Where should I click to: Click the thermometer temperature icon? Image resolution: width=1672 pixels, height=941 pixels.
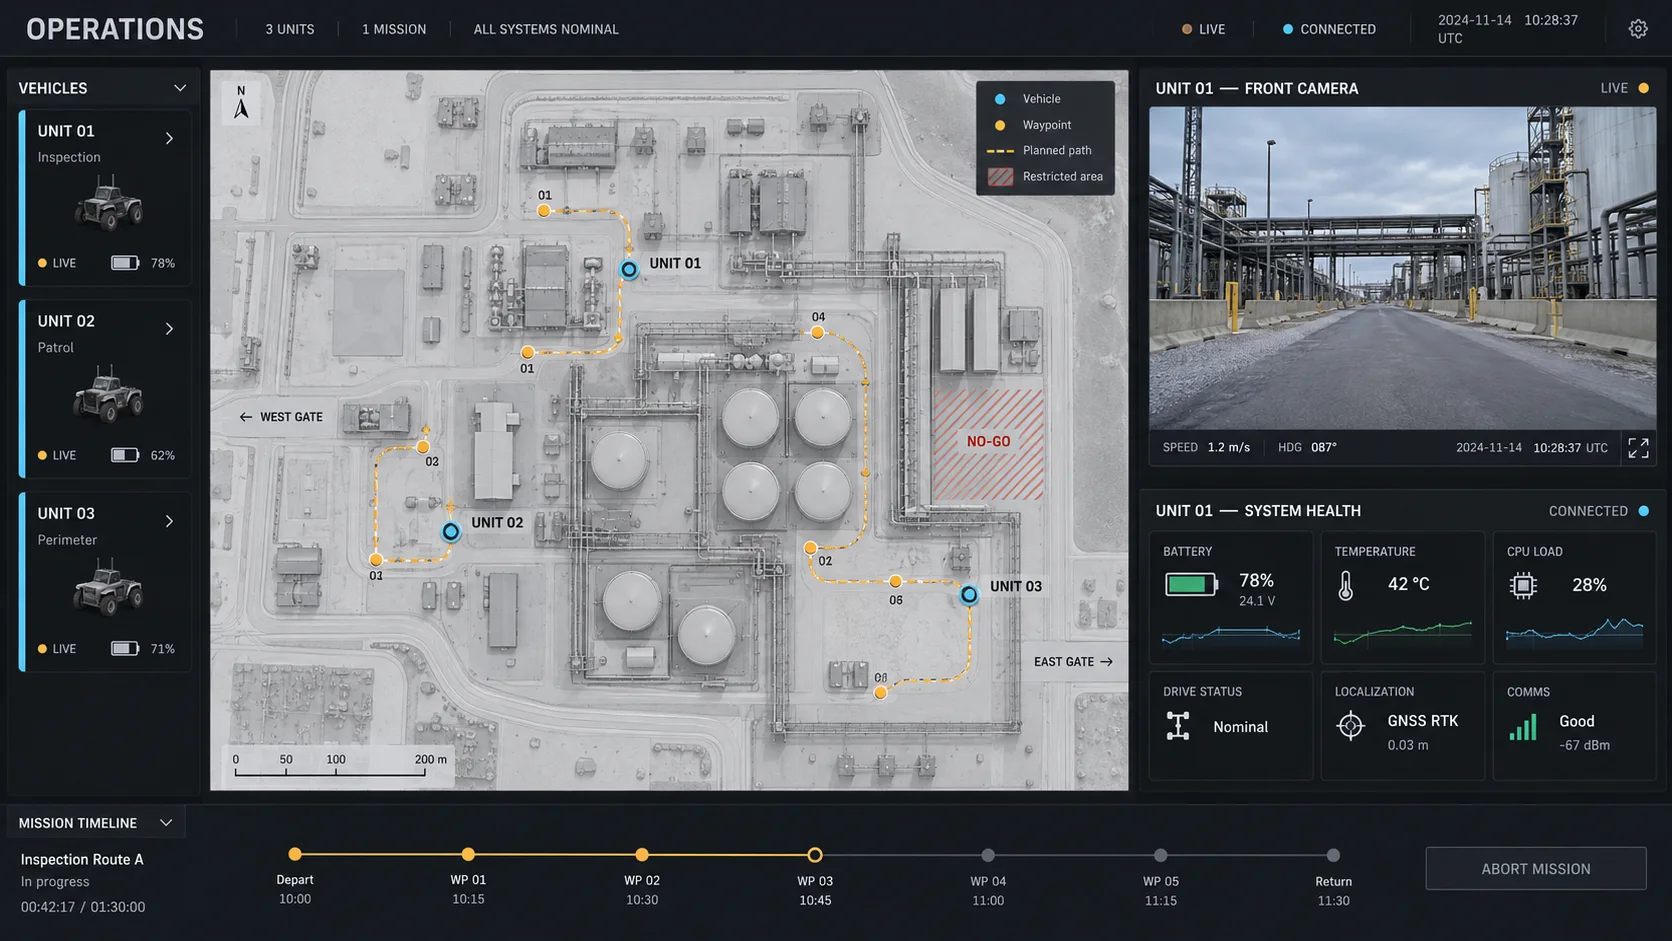[x=1346, y=585]
